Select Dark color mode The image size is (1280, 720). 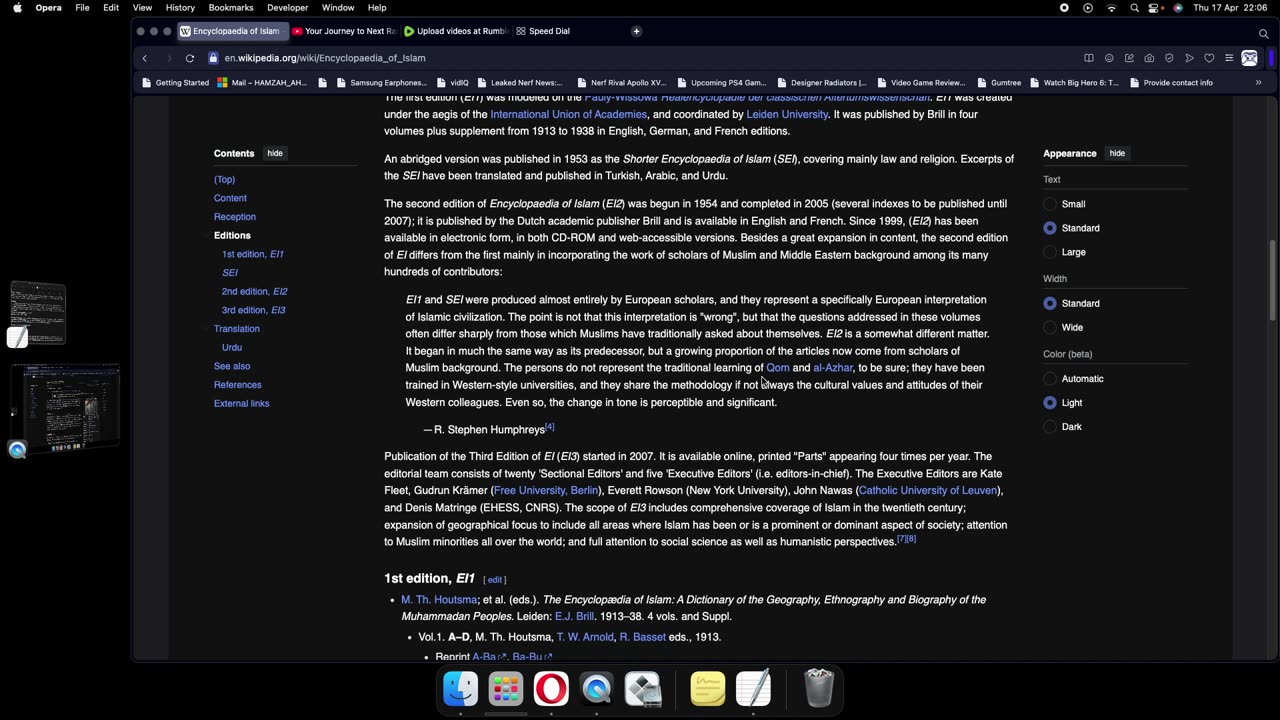point(1050,427)
